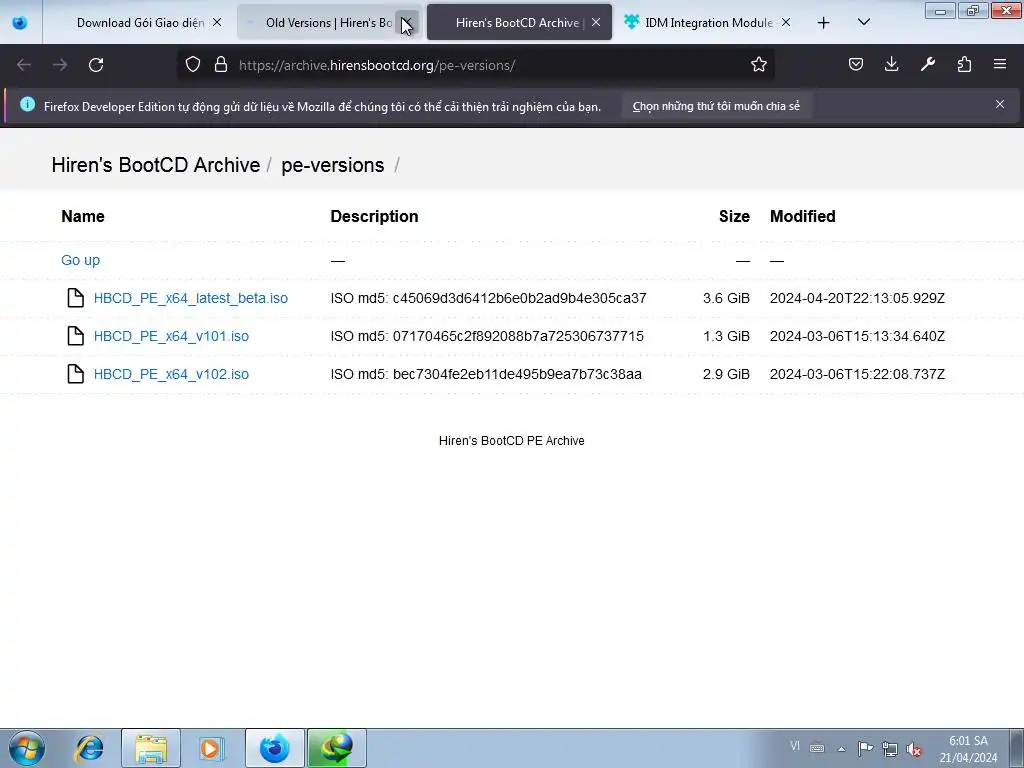Select md5 text 07170465c2f892088b7a725306737715
Viewport: 1024px width, 768px height.
519,336
